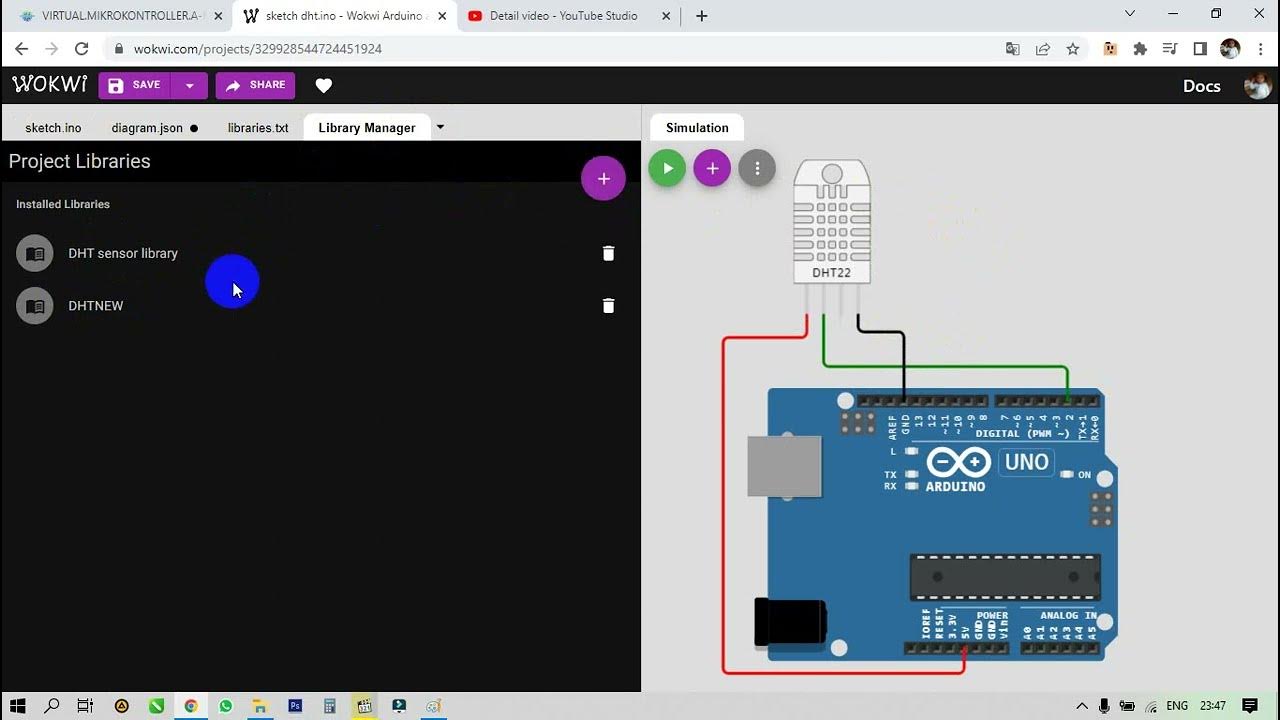
Task: Change the ENG input language
Action: coord(1177,706)
